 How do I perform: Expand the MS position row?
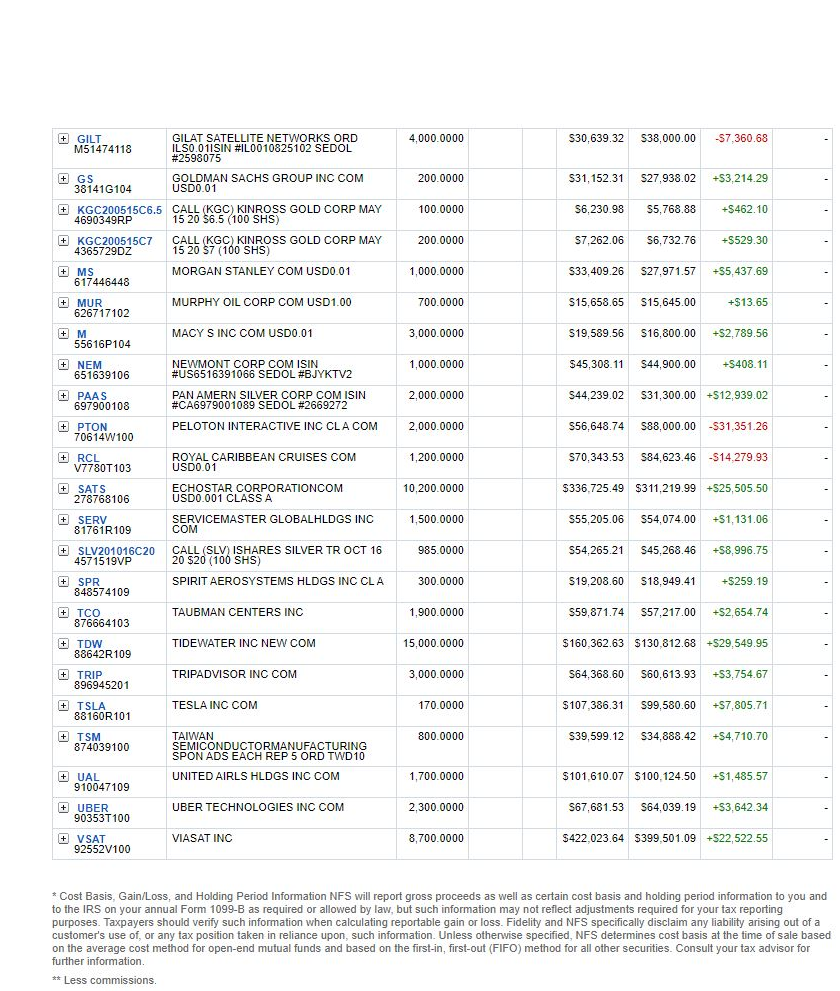click(63, 271)
